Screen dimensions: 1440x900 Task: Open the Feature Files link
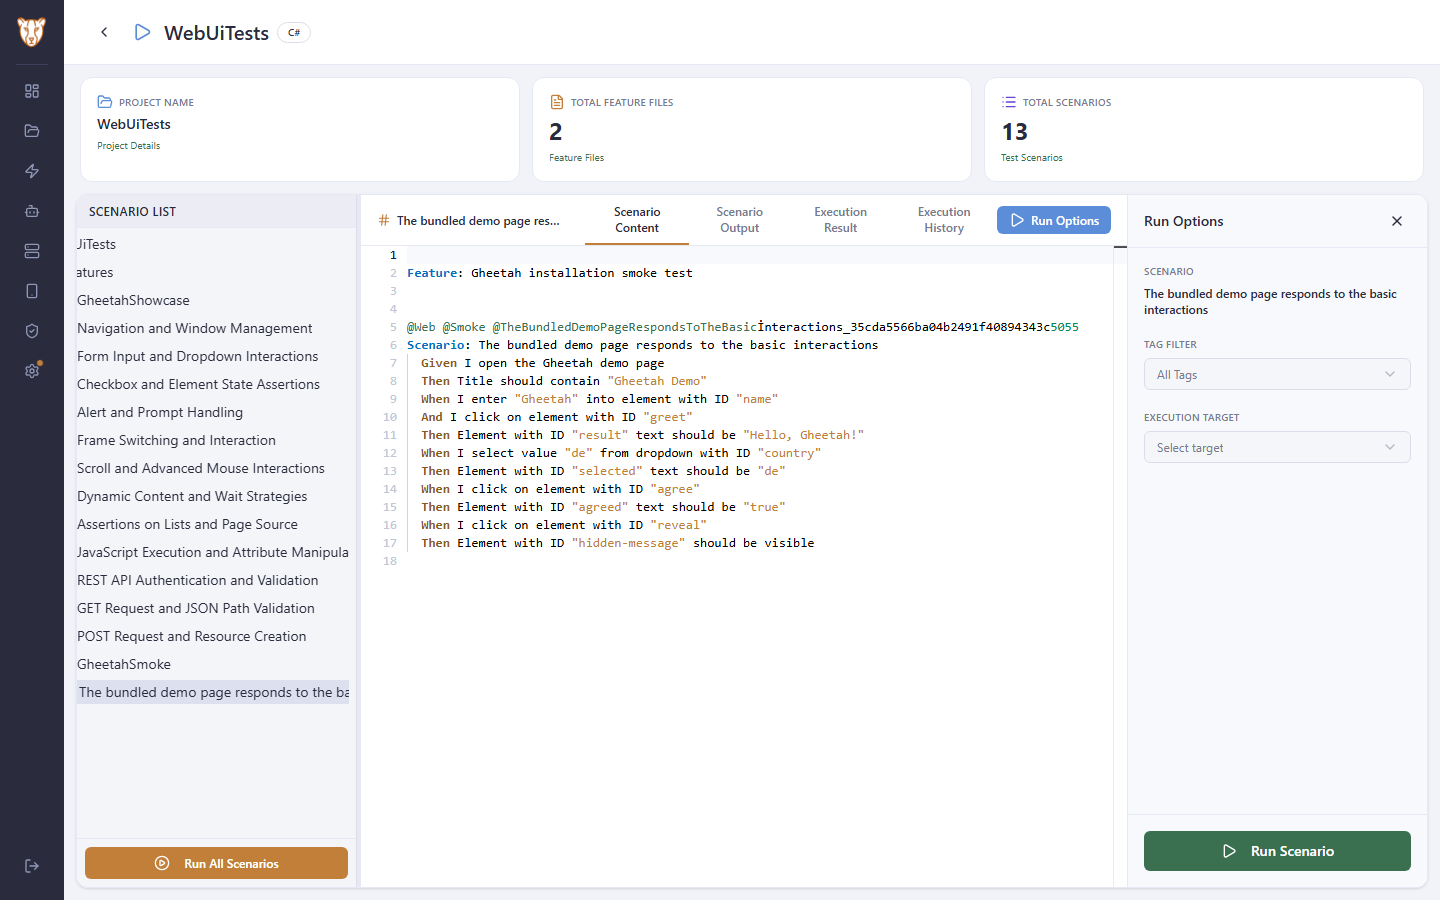tap(576, 158)
